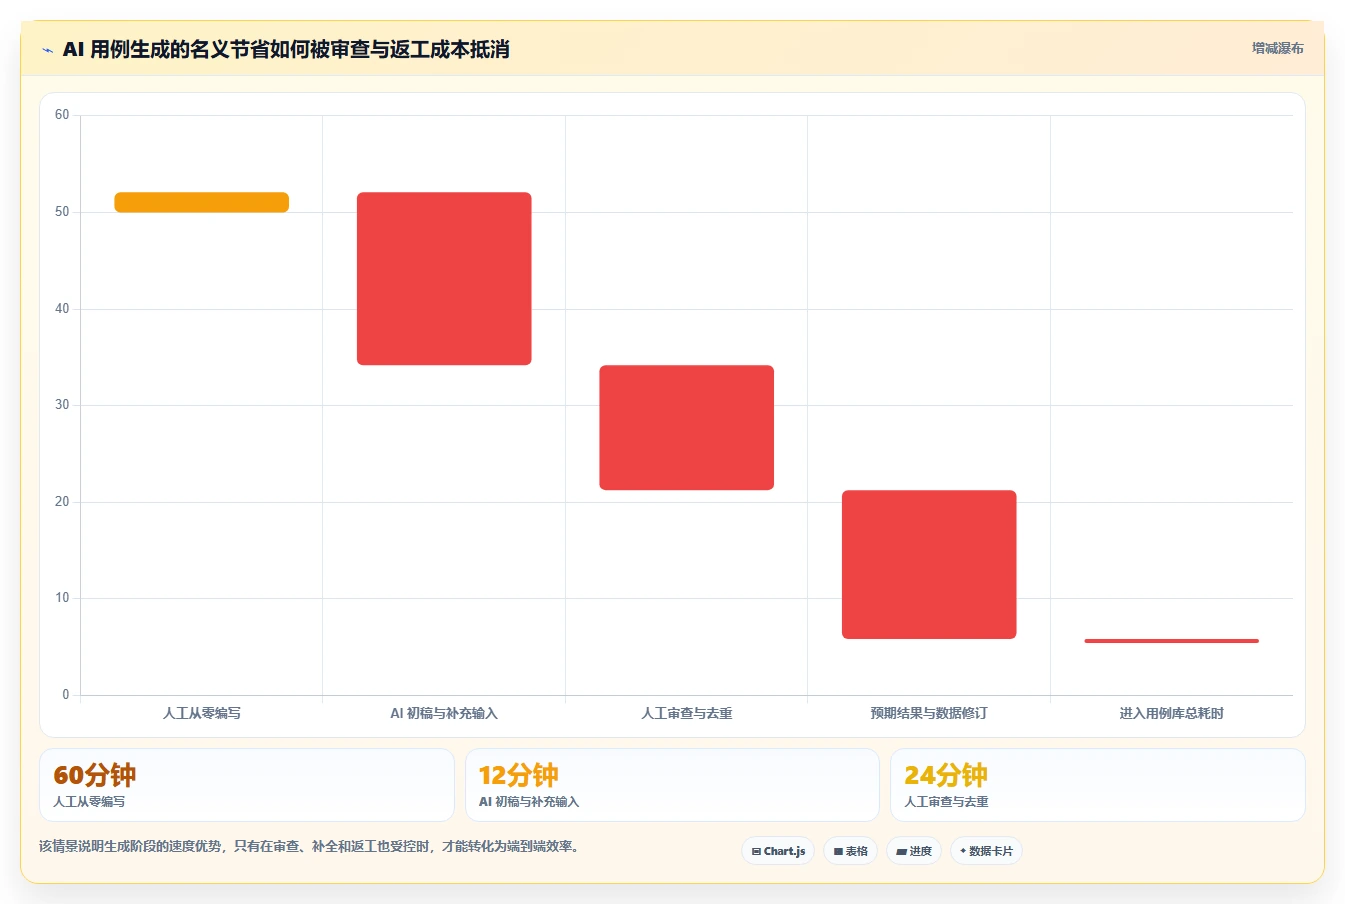1345x904 pixels.
Task: Click the footer note starting 该情景说明
Action: [311, 846]
